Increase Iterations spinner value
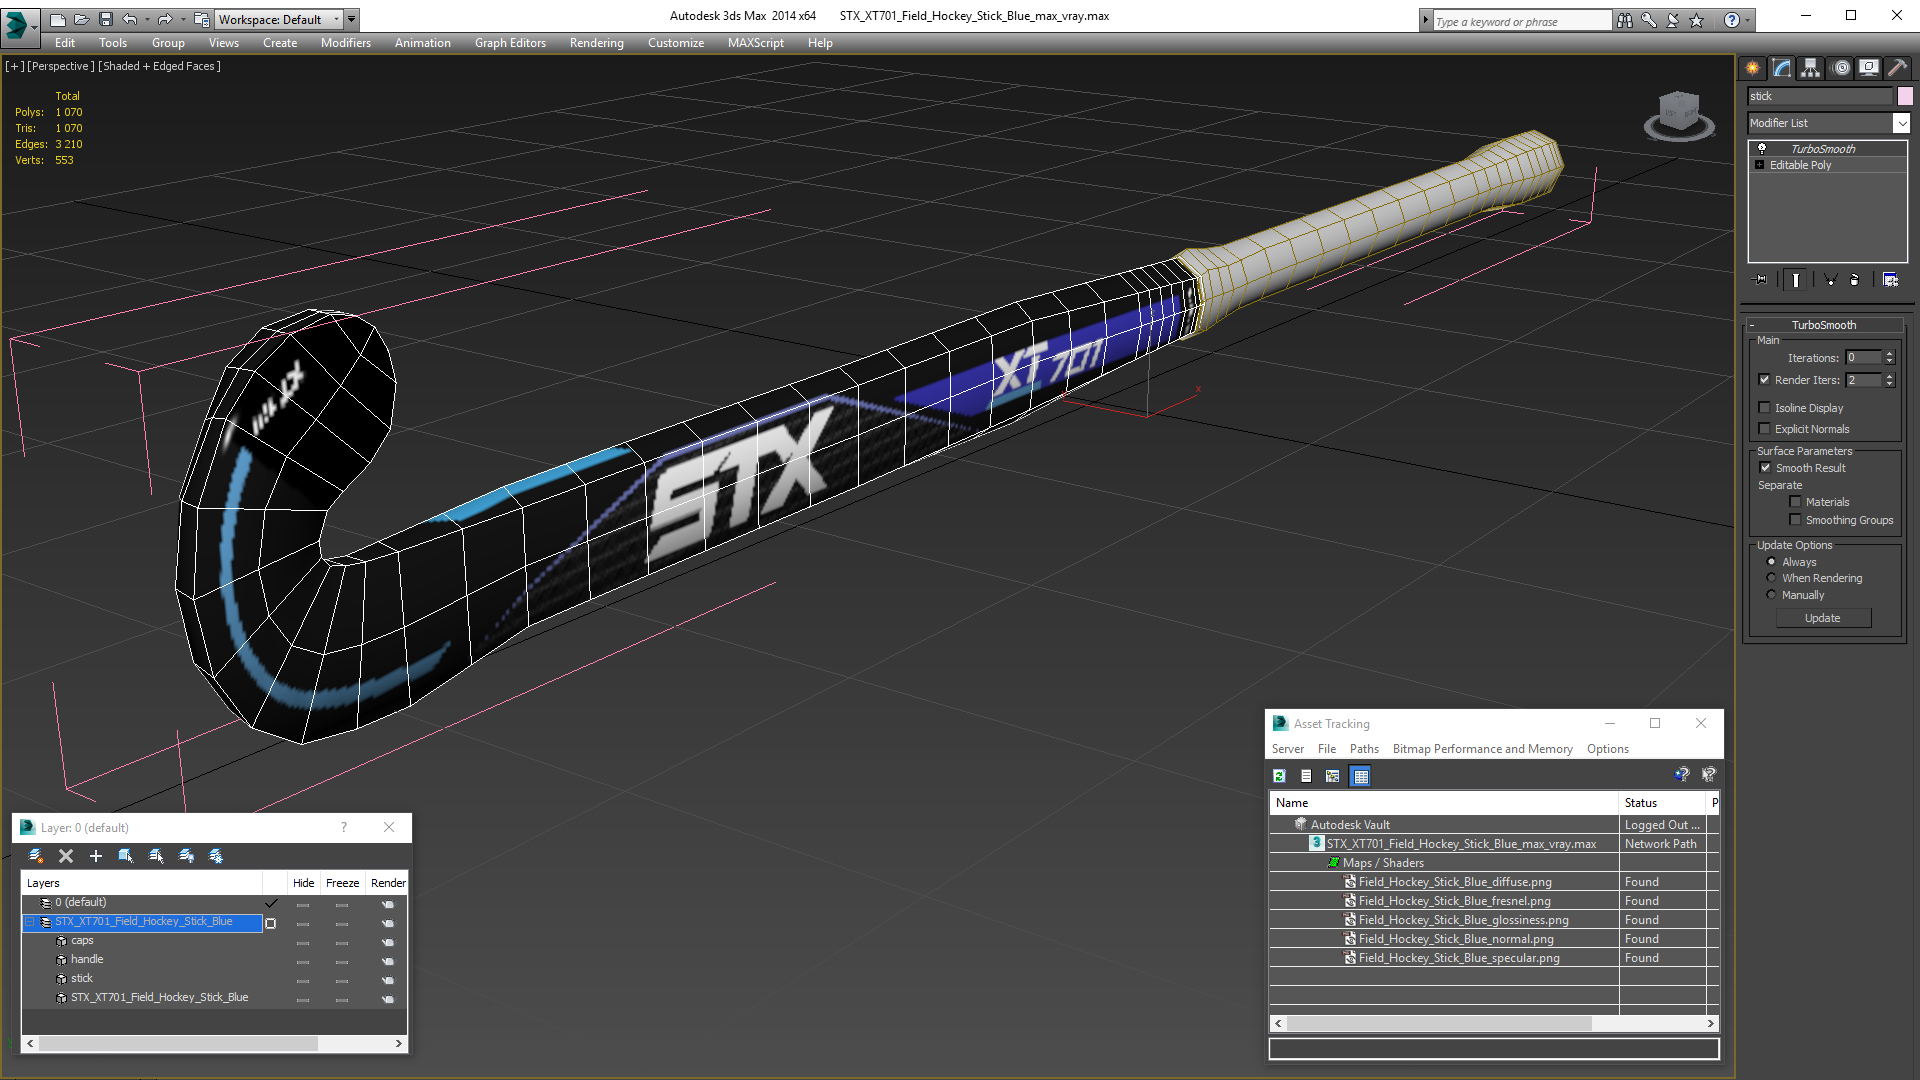 pyautogui.click(x=1890, y=354)
